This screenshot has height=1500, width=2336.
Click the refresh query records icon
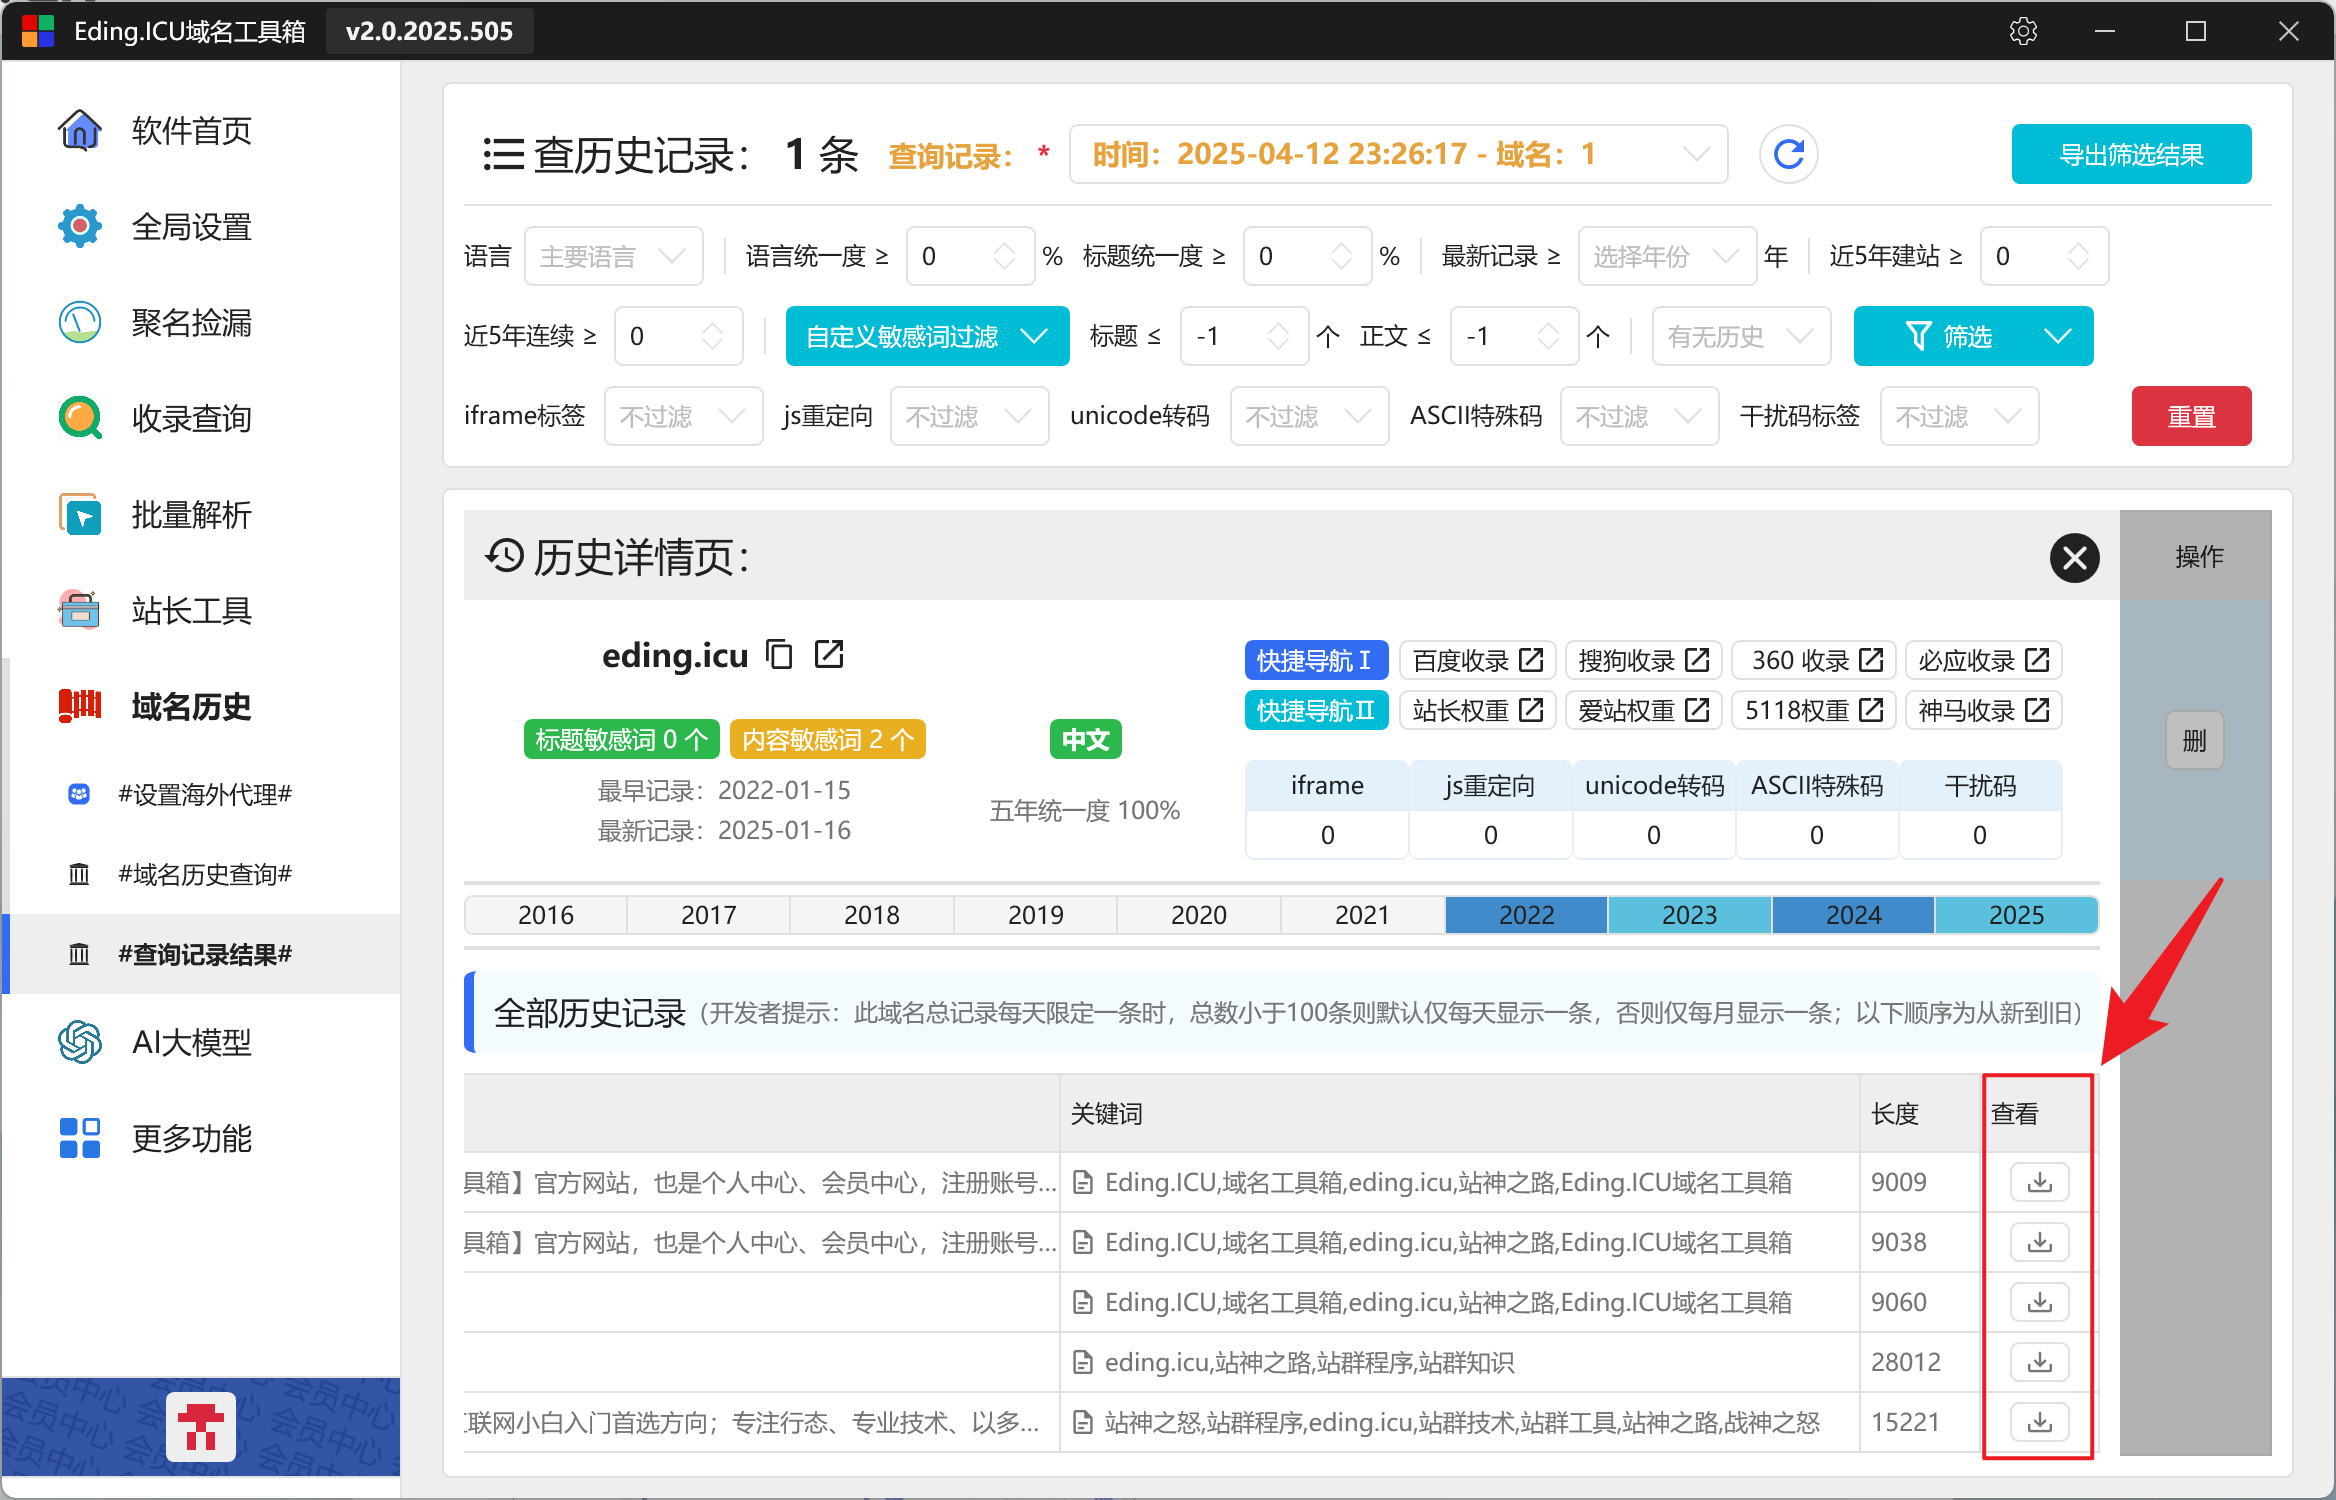pyautogui.click(x=1788, y=154)
